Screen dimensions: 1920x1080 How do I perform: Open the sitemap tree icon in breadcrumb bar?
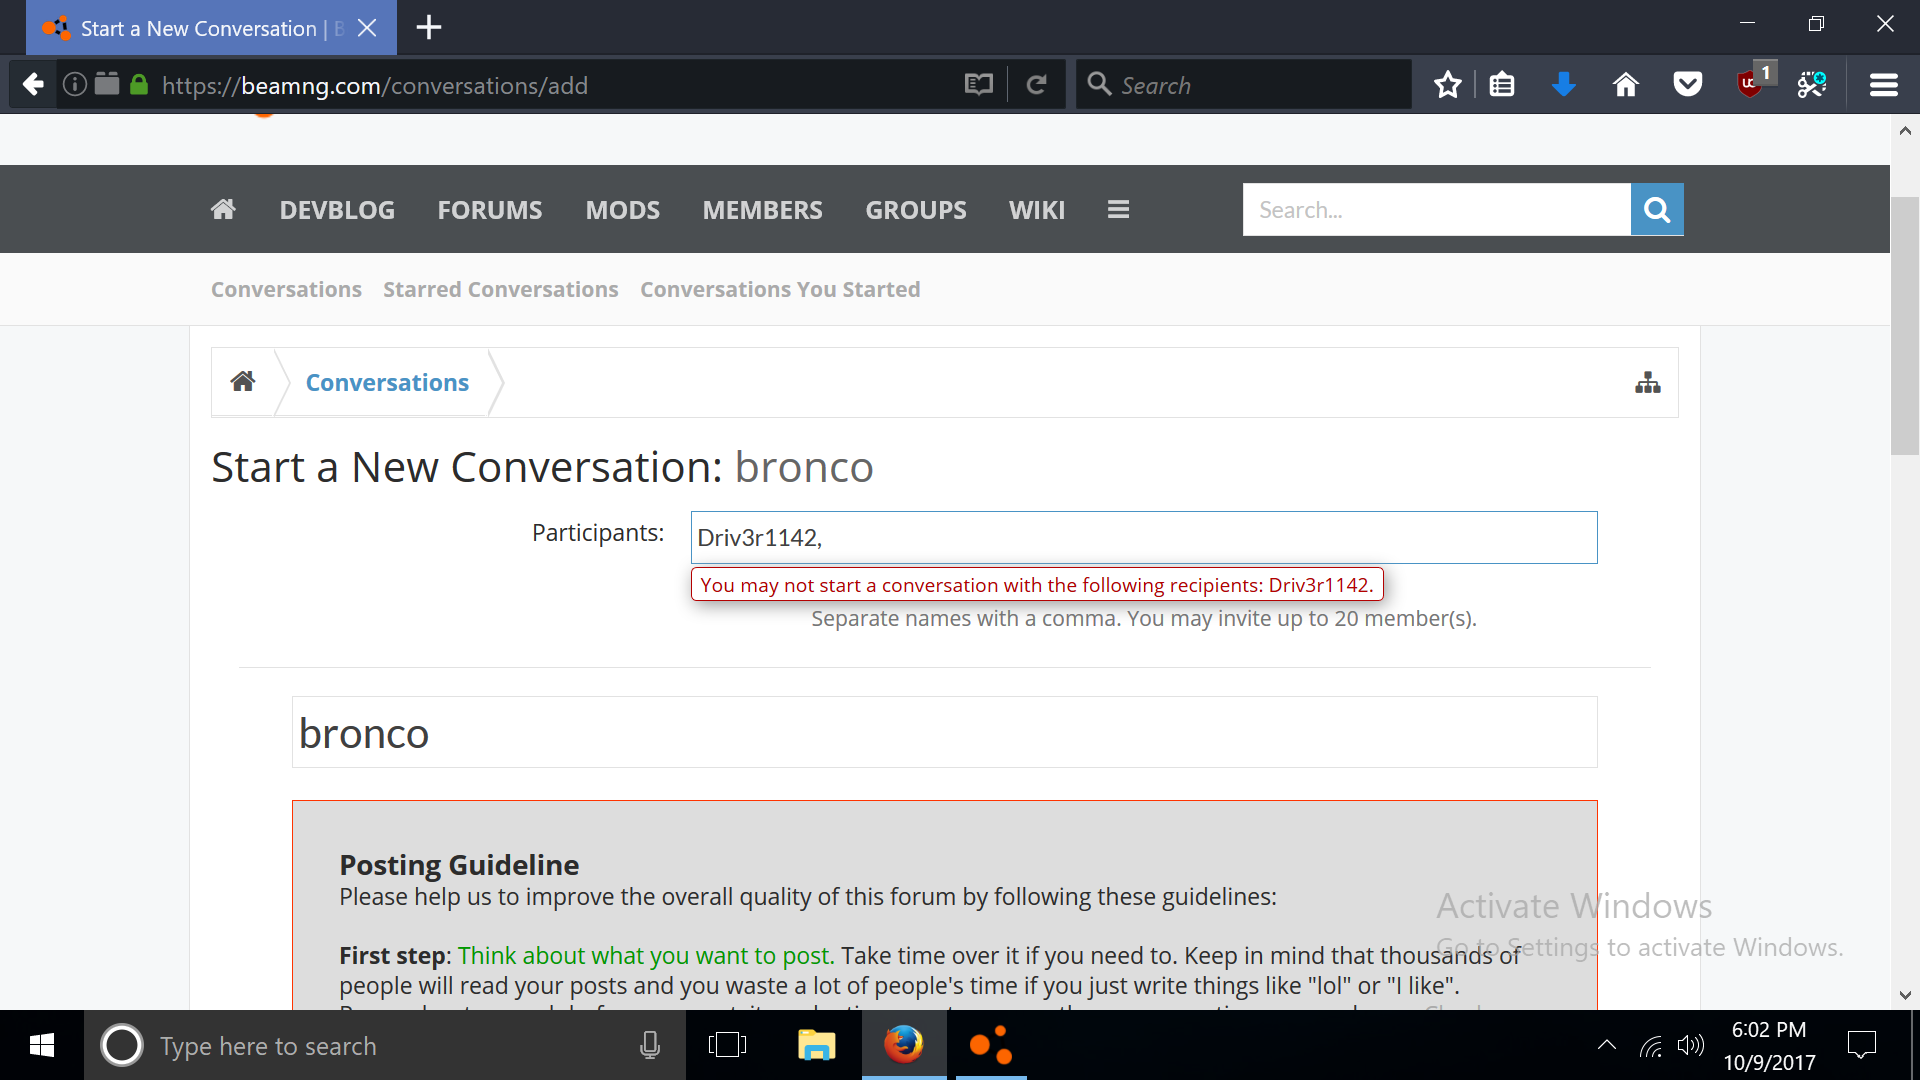click(x=1648, y=382)
